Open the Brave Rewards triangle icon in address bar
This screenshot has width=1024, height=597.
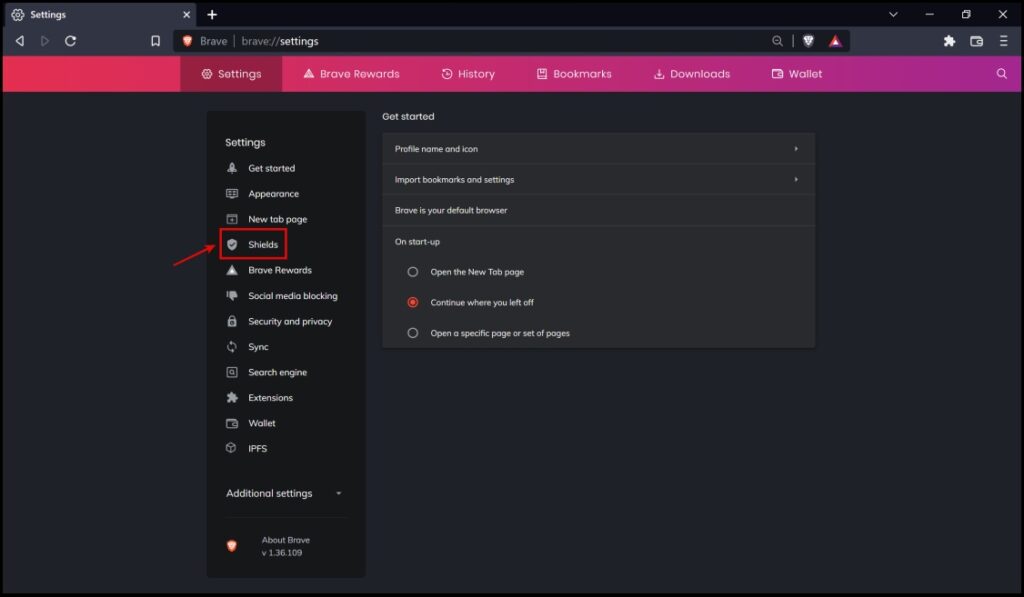[835, 41]
